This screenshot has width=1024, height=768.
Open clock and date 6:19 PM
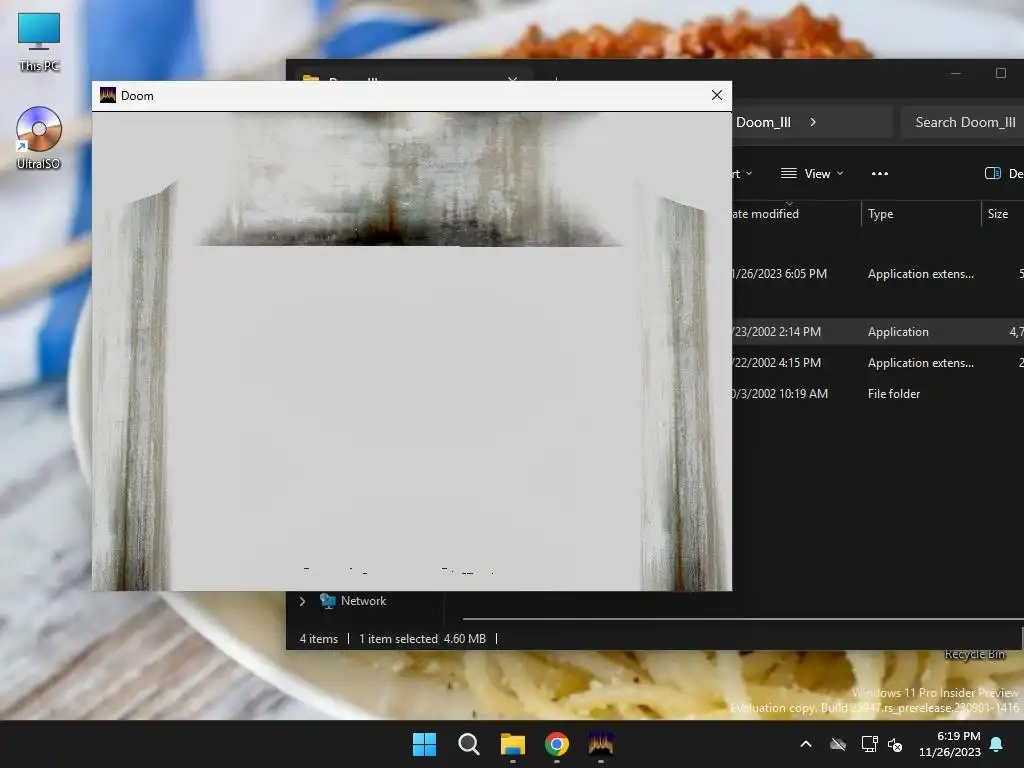pos(950,744)
